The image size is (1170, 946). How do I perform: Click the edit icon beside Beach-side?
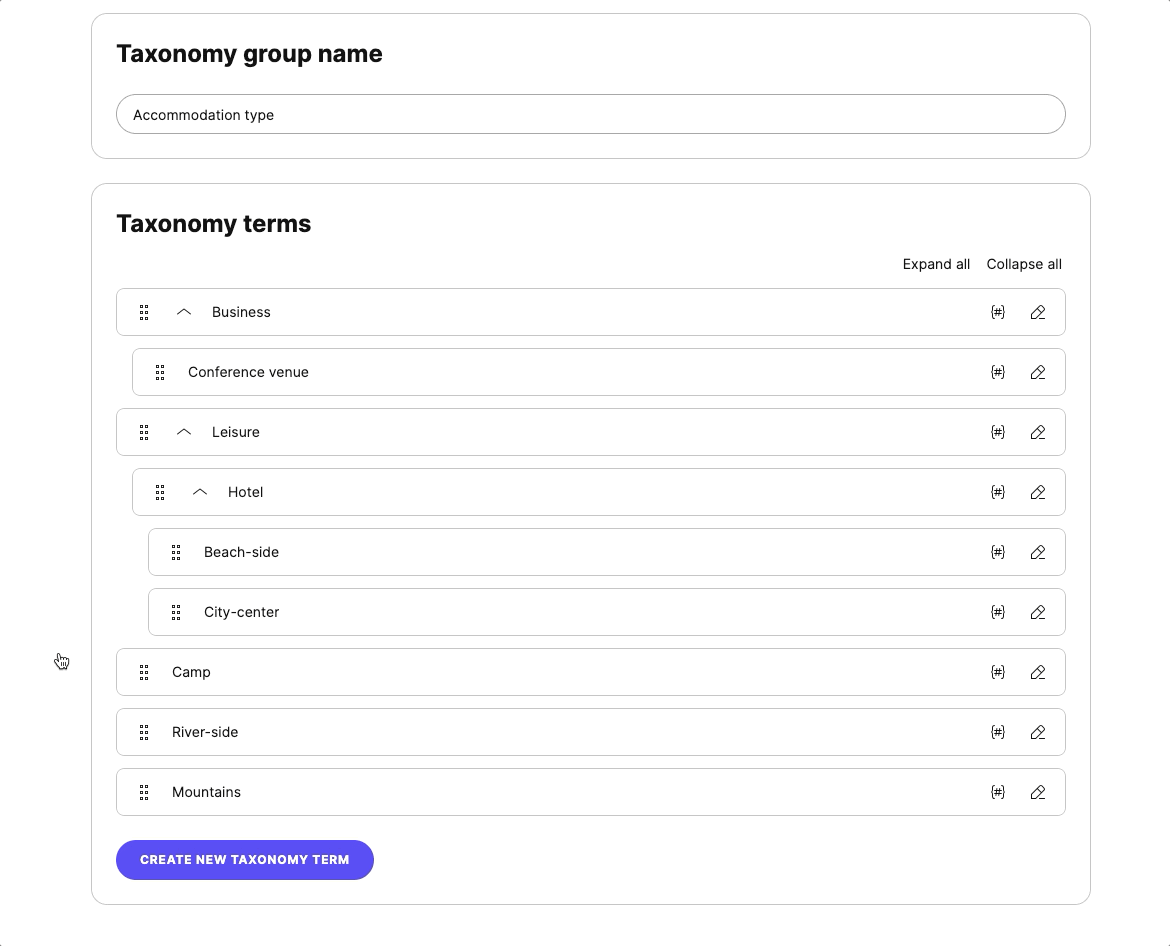(1037, 552)
